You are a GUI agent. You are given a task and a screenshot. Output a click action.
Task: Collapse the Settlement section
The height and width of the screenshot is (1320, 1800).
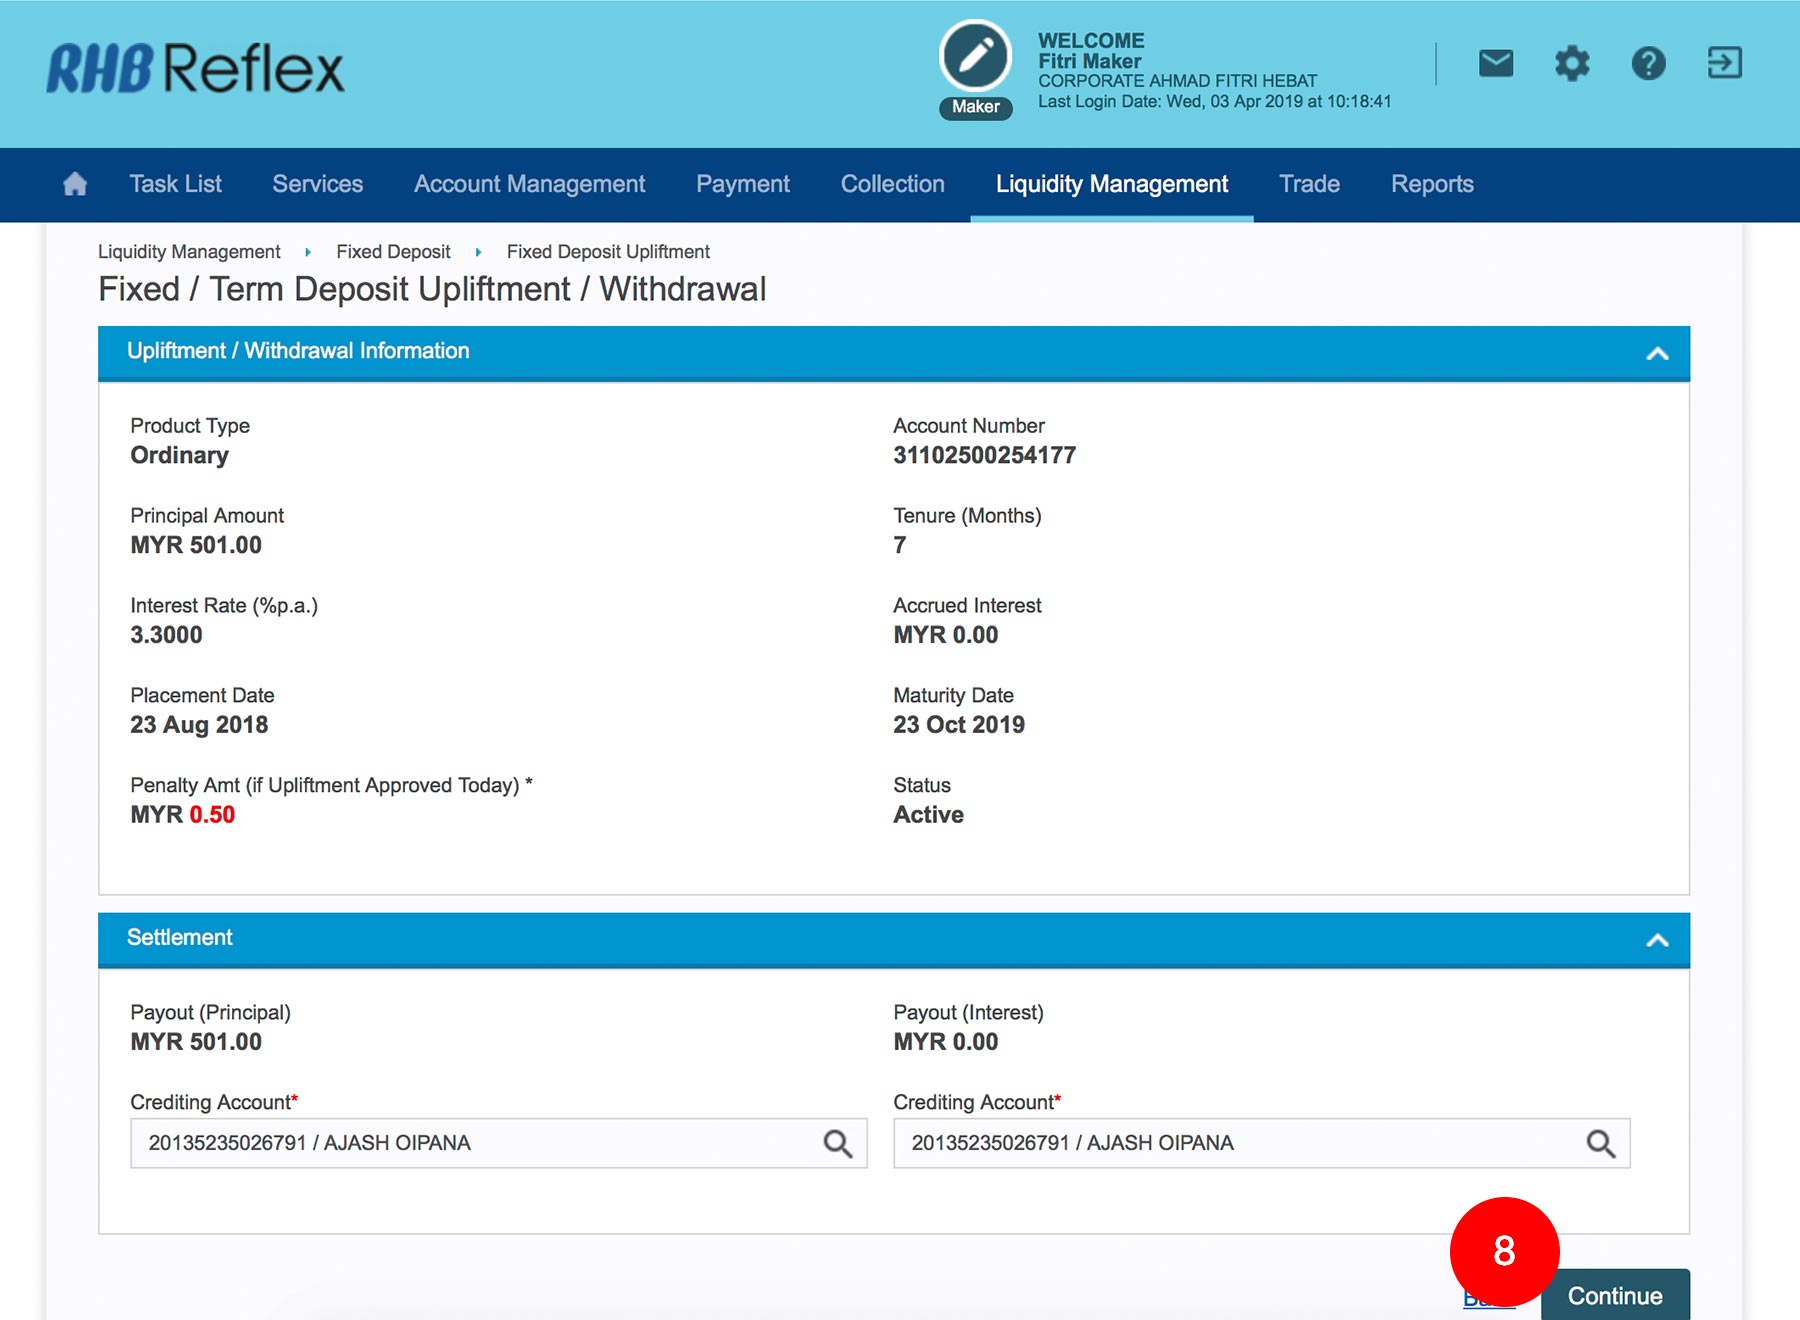(x=1657, y=940)
